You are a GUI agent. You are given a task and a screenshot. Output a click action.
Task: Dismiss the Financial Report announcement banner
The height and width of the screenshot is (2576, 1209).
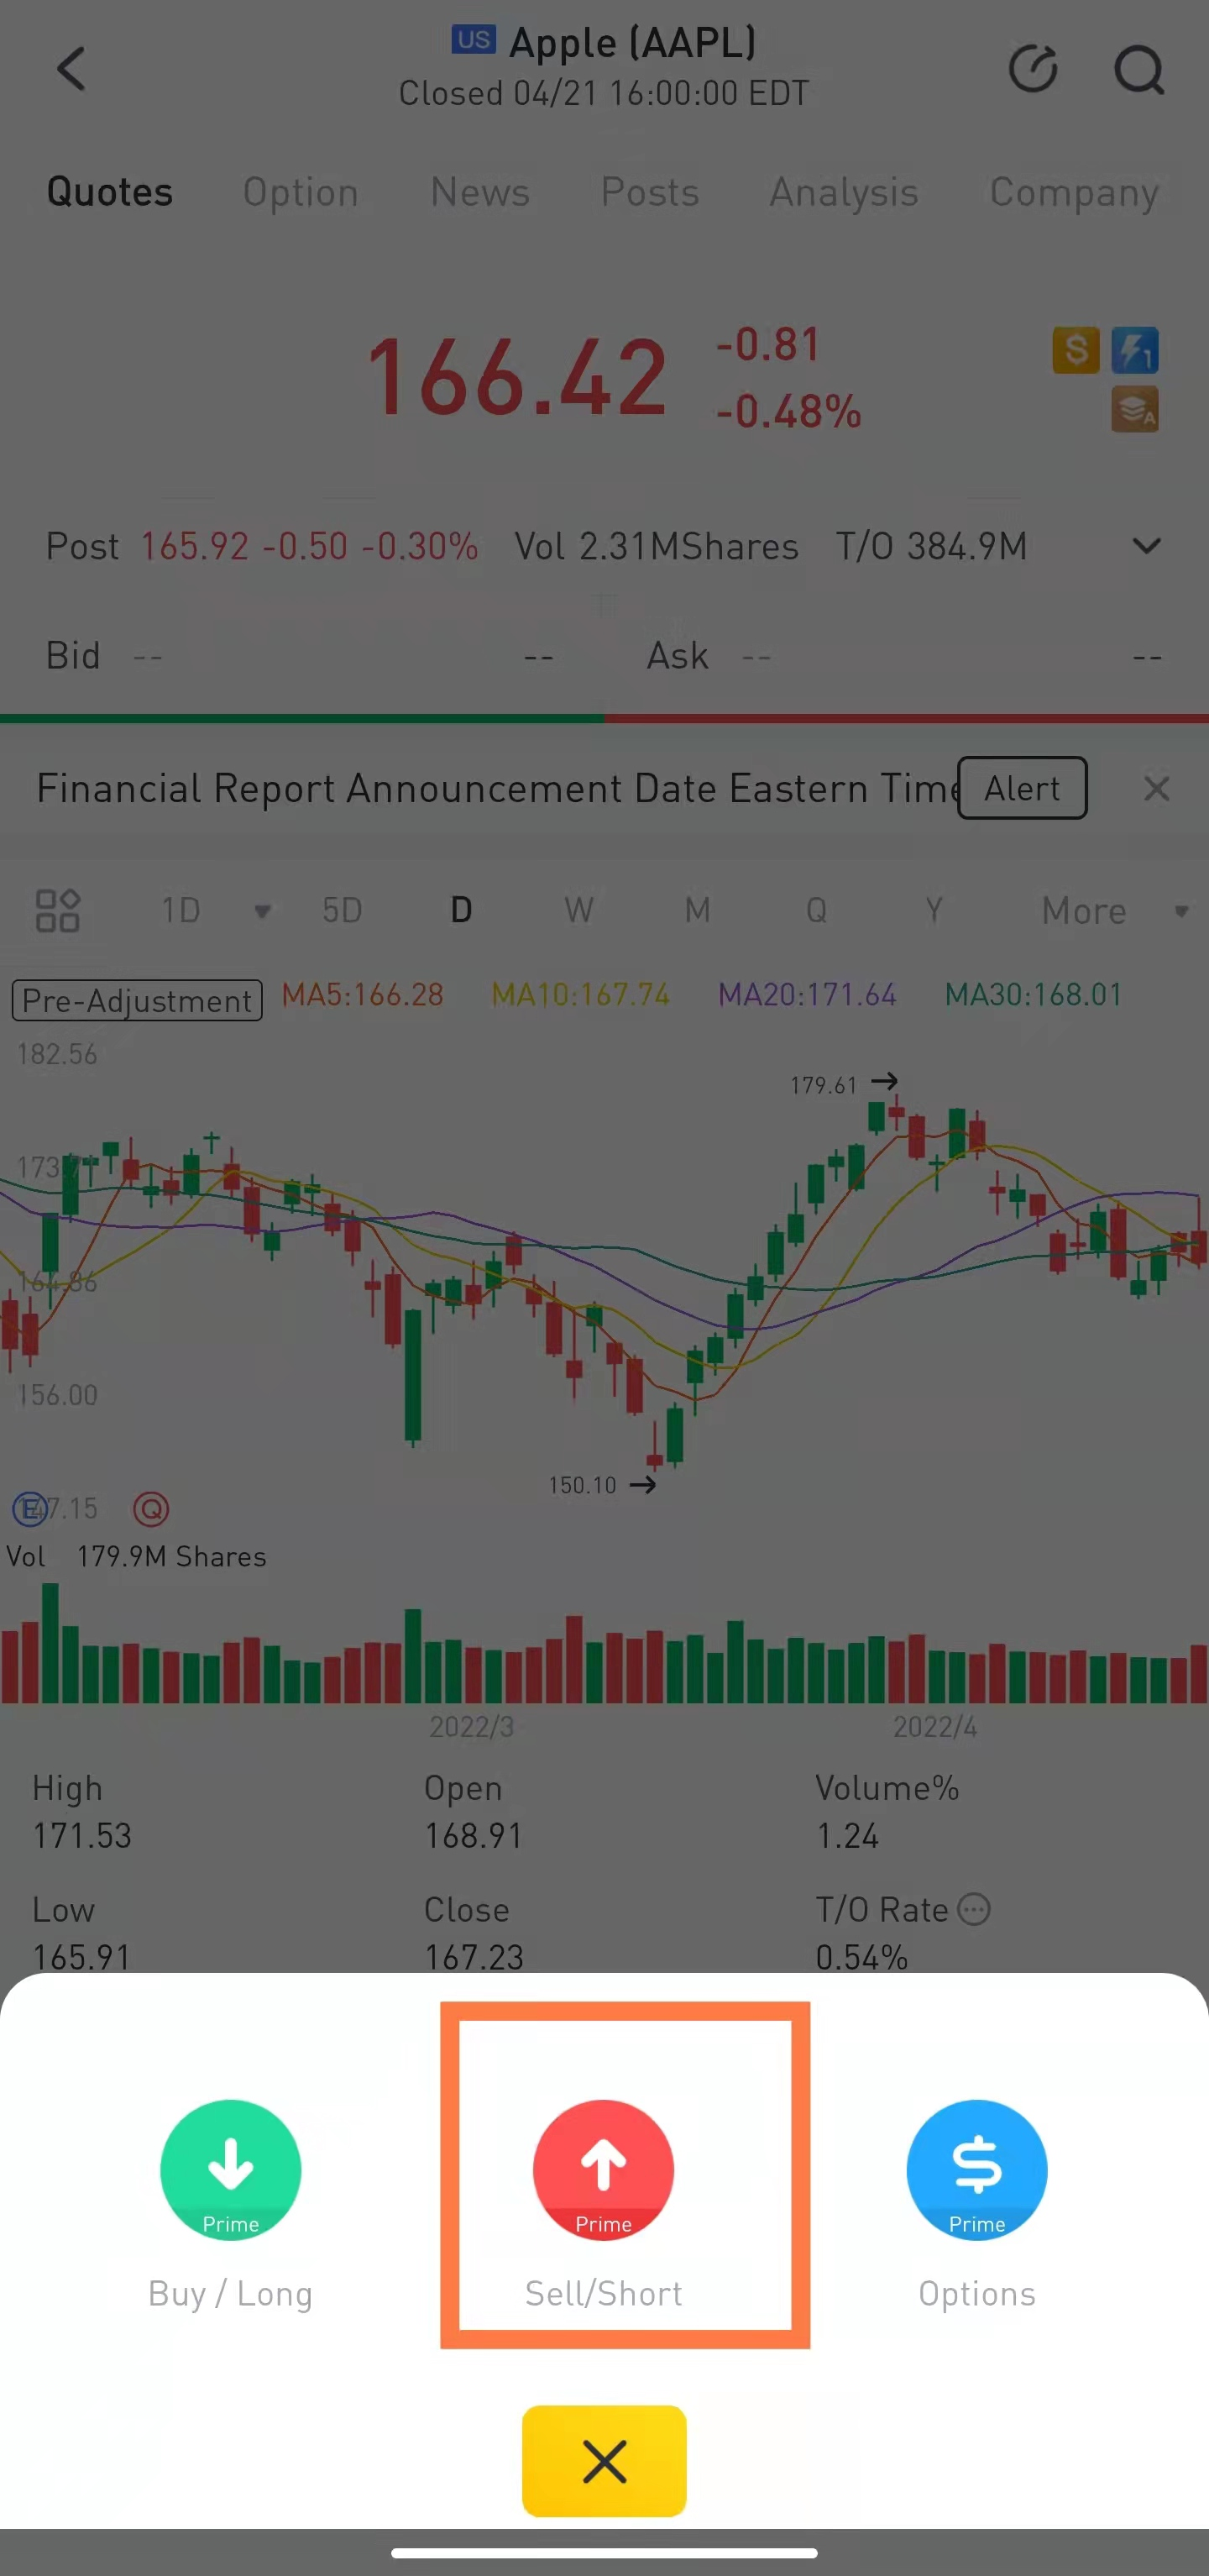click(x=1156, y=788)
